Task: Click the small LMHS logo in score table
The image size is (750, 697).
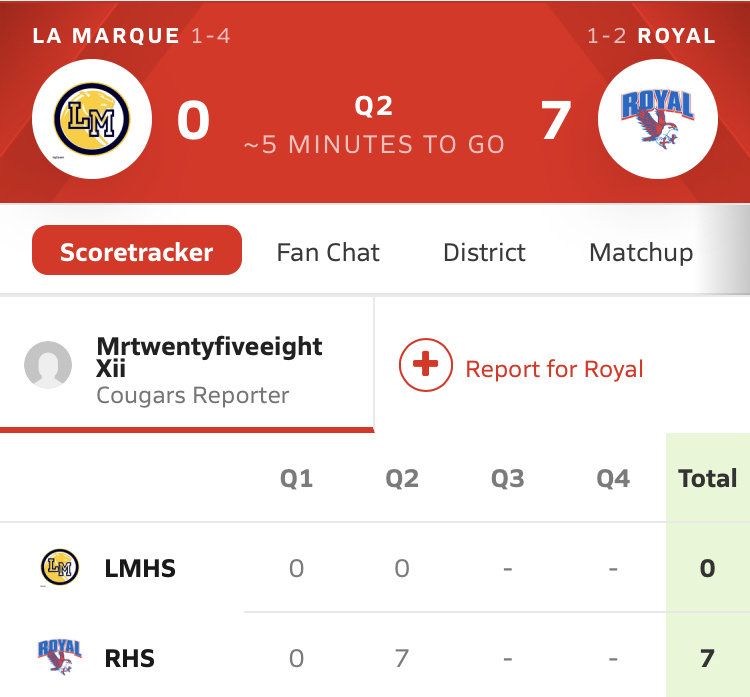Action: tap(59, 568)
